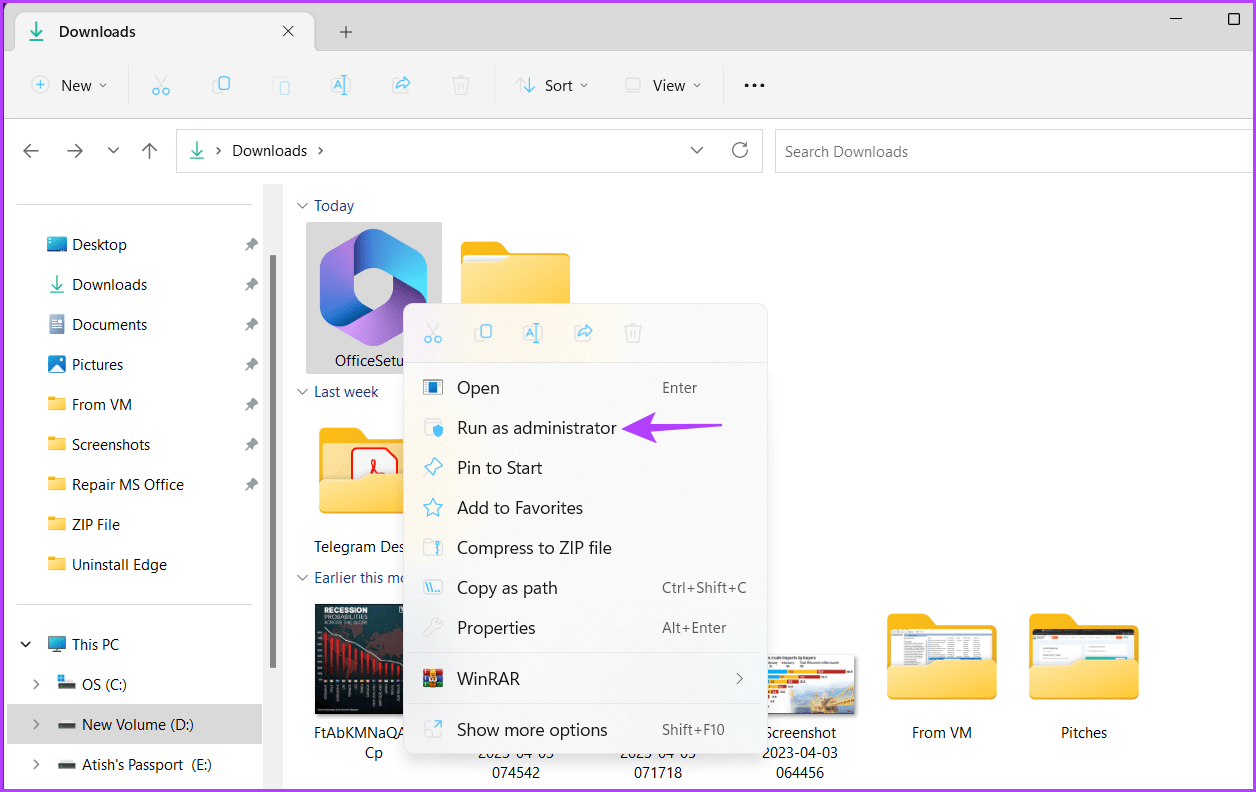Open the See more ellipsis icon on the toolbar
This screenshot has height=792, width=1256.
pos(753,85)
